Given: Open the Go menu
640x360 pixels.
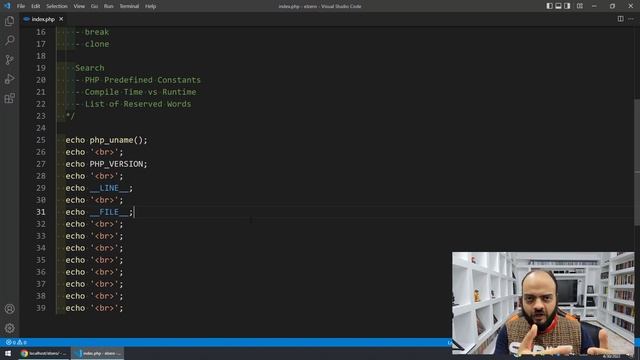Looking at the screenshot, I should (94, 6).
